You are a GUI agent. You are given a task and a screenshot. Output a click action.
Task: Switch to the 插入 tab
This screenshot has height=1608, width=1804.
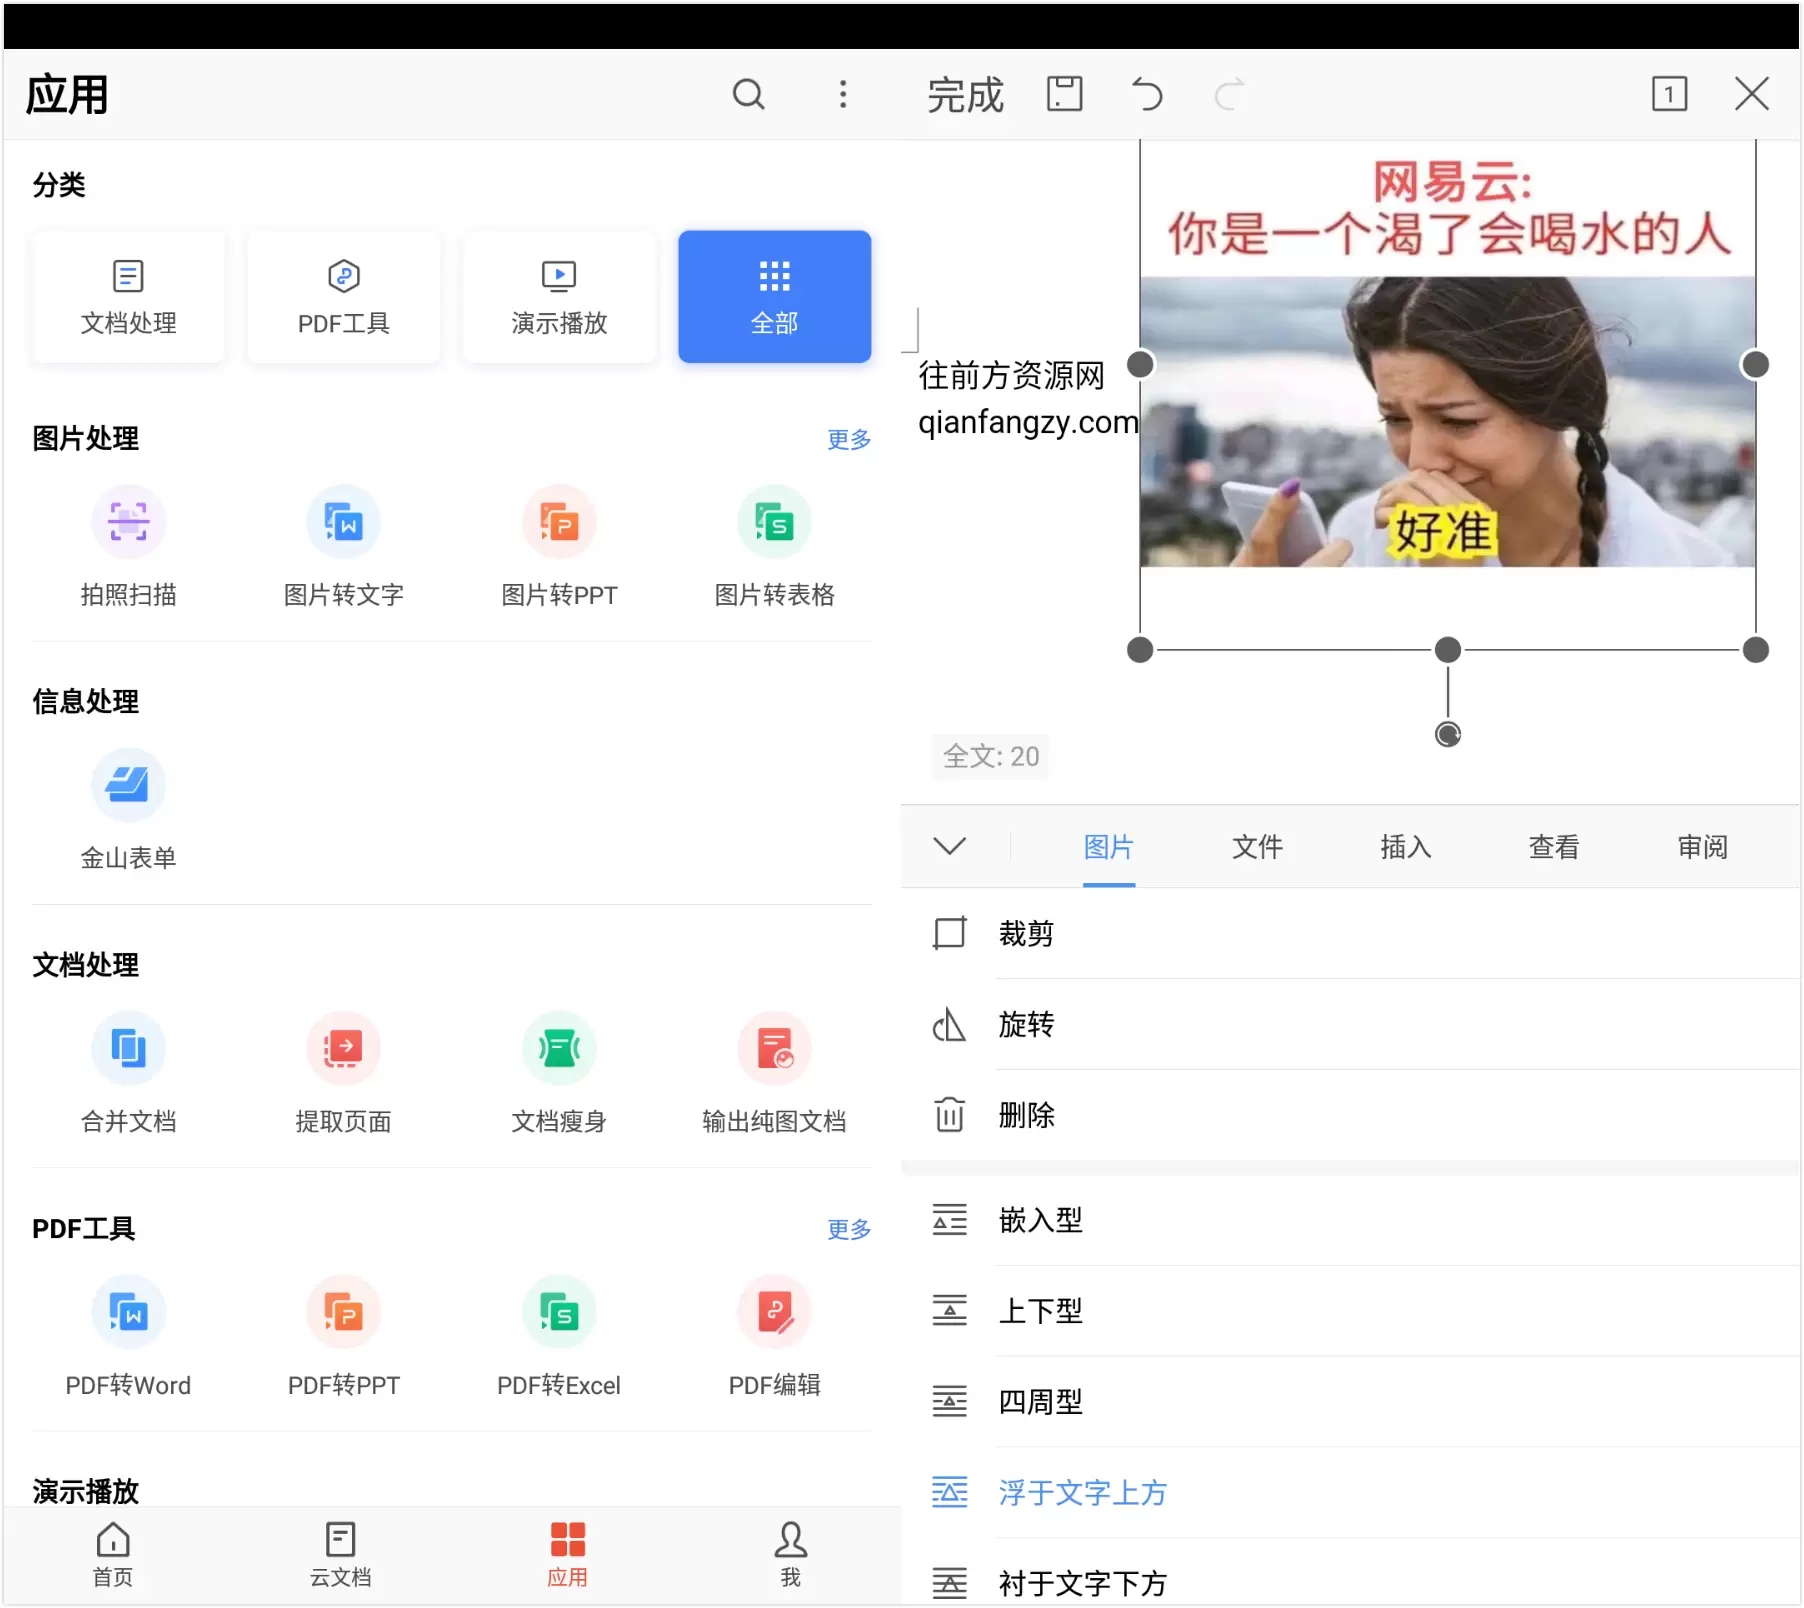coord(1405,847)
